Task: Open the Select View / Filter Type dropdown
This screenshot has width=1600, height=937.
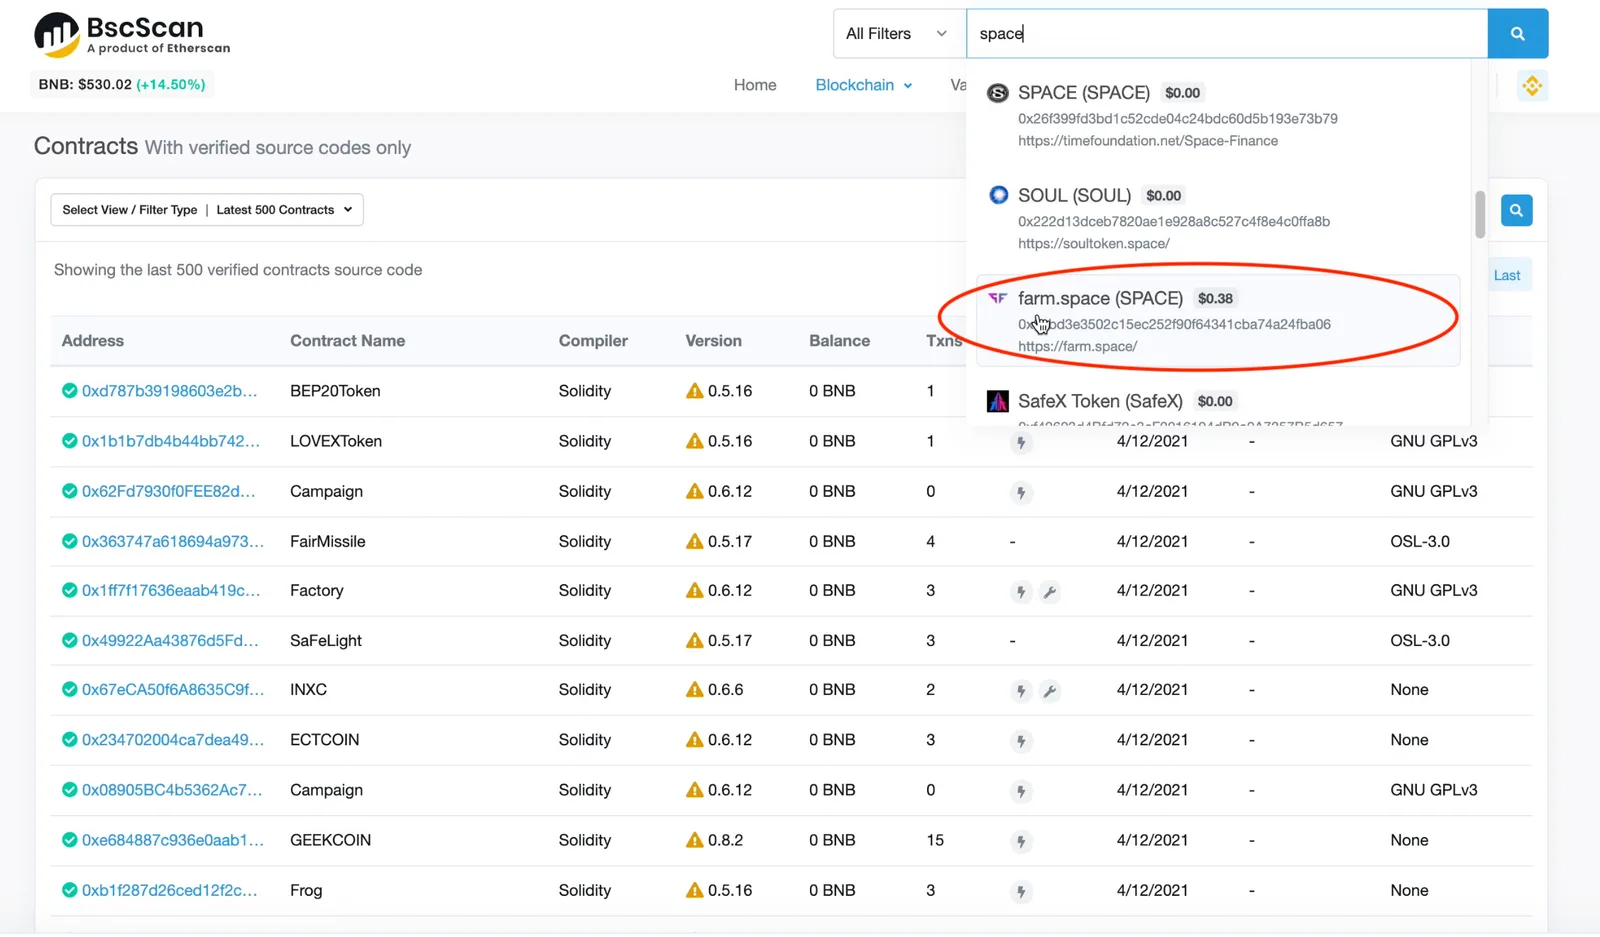Action: [x=207, y=210]
